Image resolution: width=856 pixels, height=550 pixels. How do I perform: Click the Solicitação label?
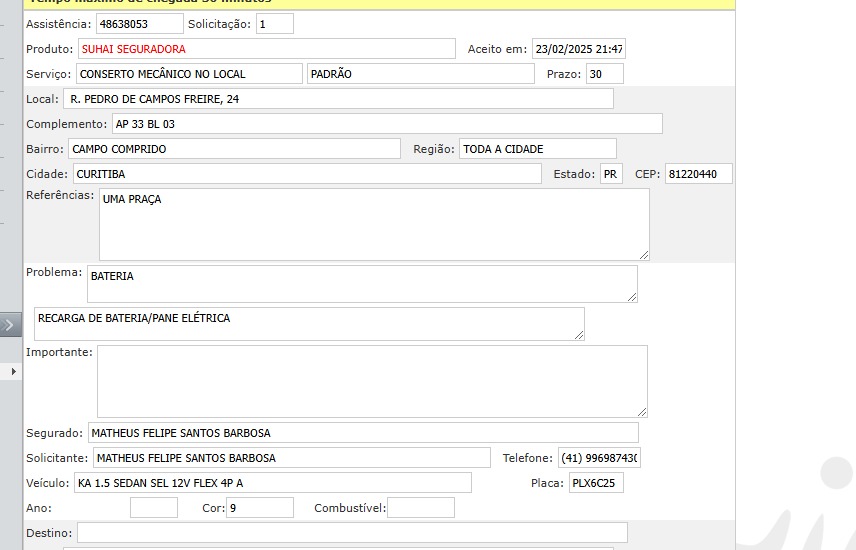pyautogui.click(x=219, y=24)
